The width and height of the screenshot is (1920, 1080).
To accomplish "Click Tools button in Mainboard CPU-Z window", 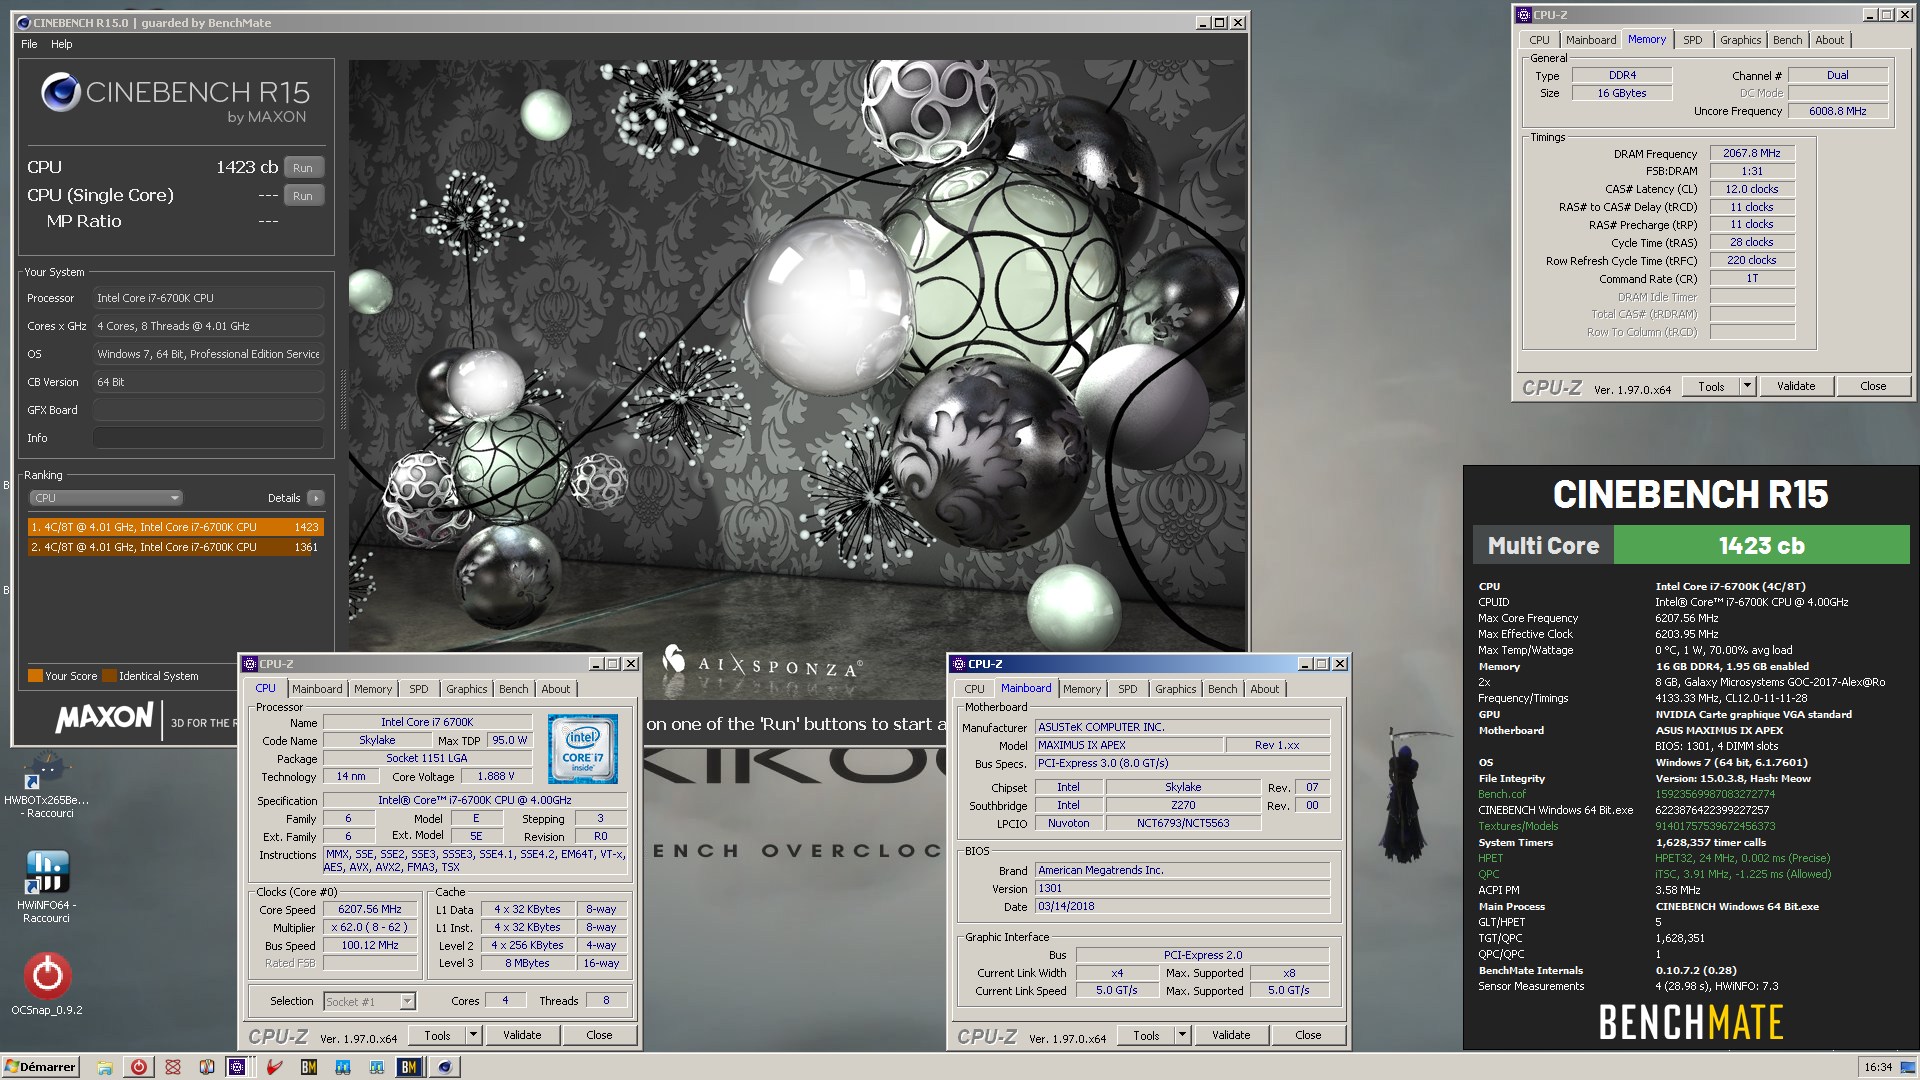I will (1146, 1035).
